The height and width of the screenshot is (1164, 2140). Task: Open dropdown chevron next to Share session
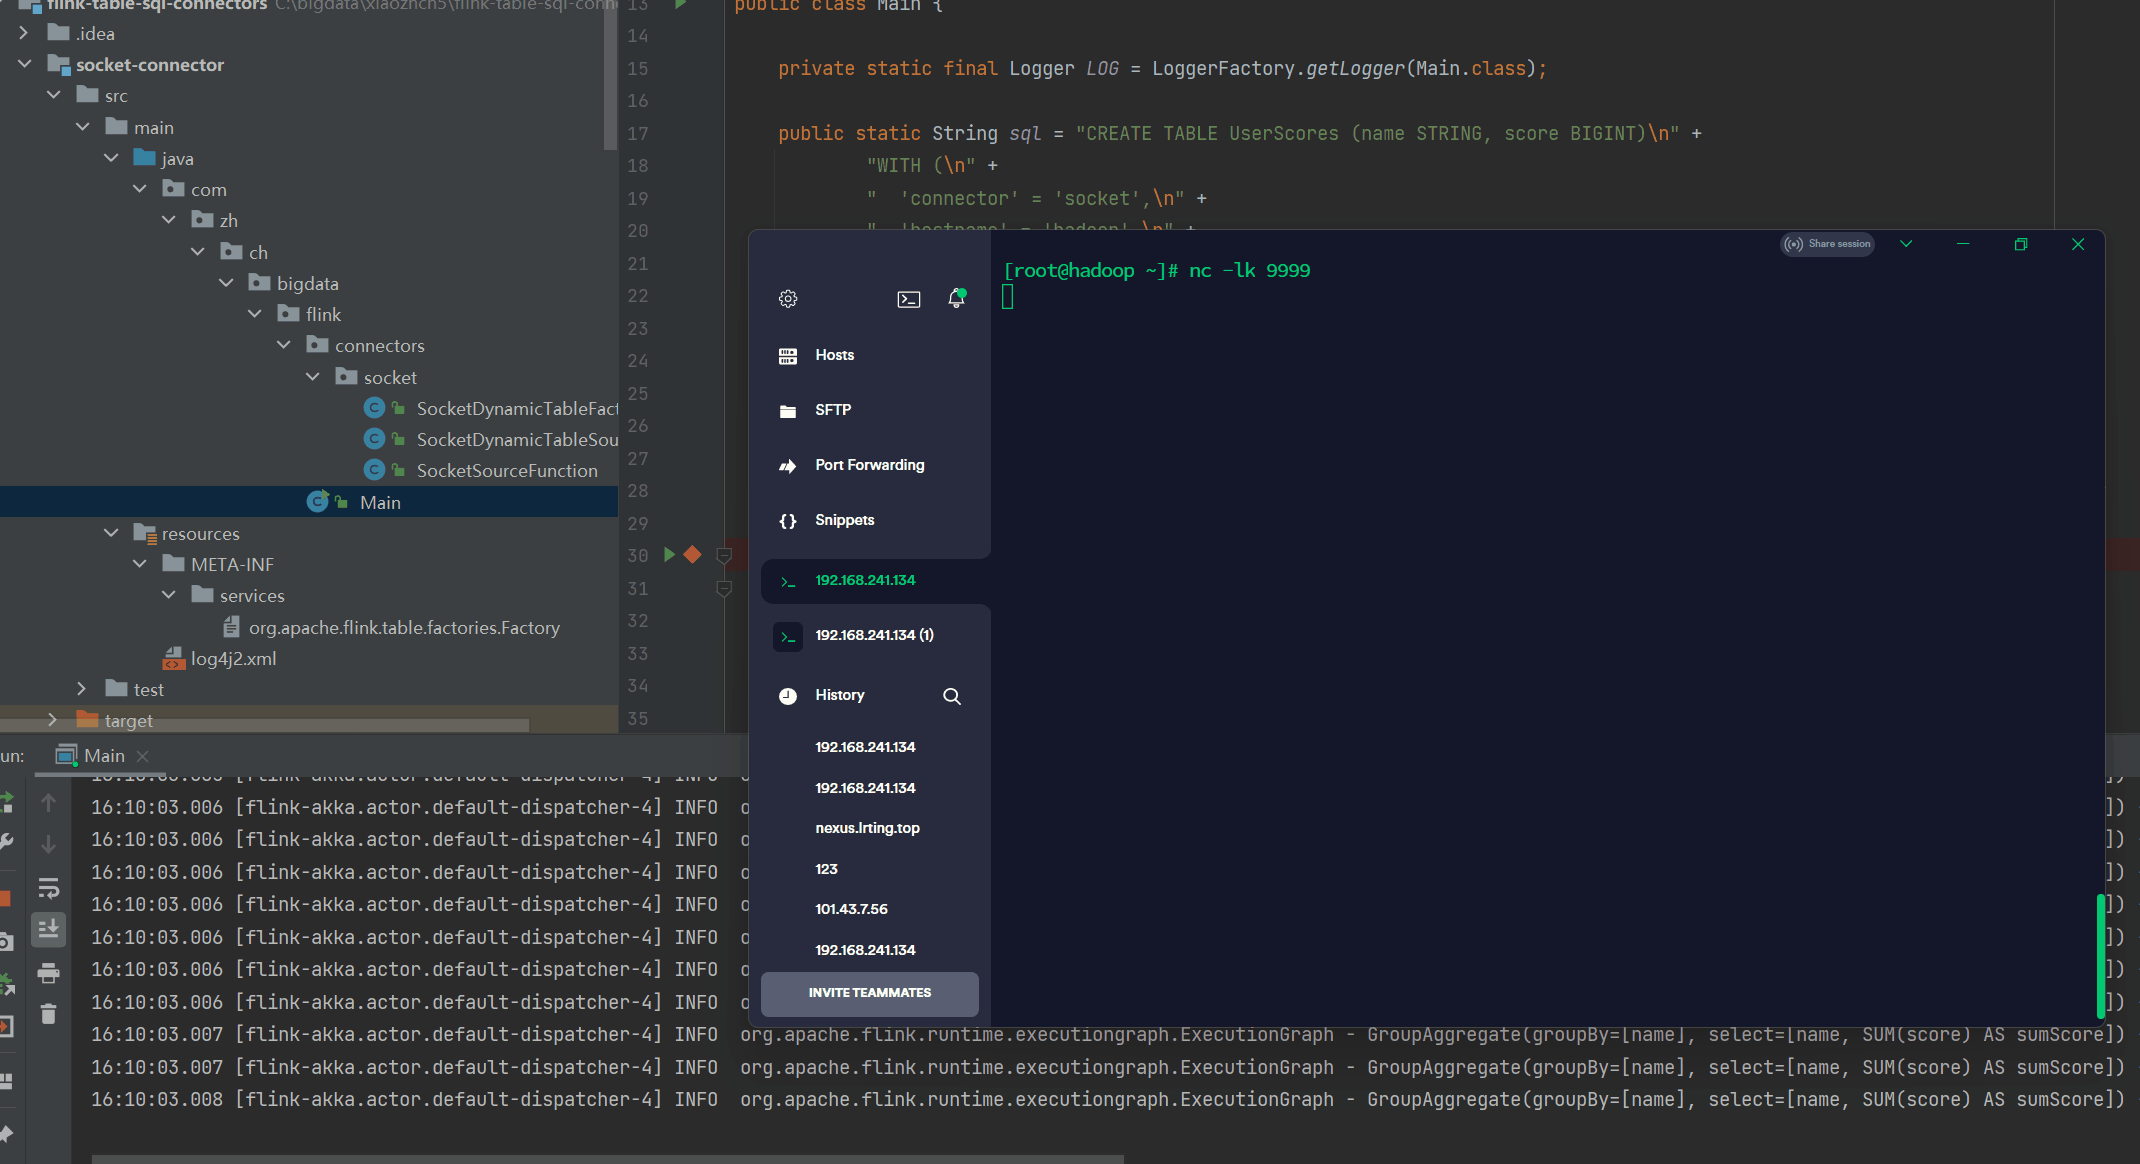[1906, 244]
